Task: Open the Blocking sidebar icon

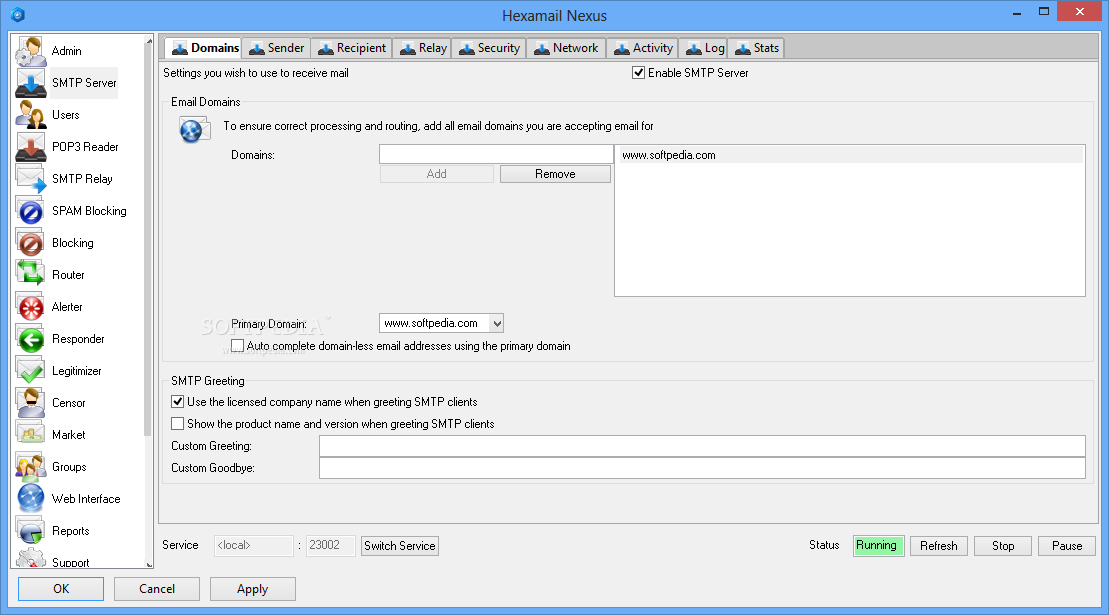Action: point(30,243)
